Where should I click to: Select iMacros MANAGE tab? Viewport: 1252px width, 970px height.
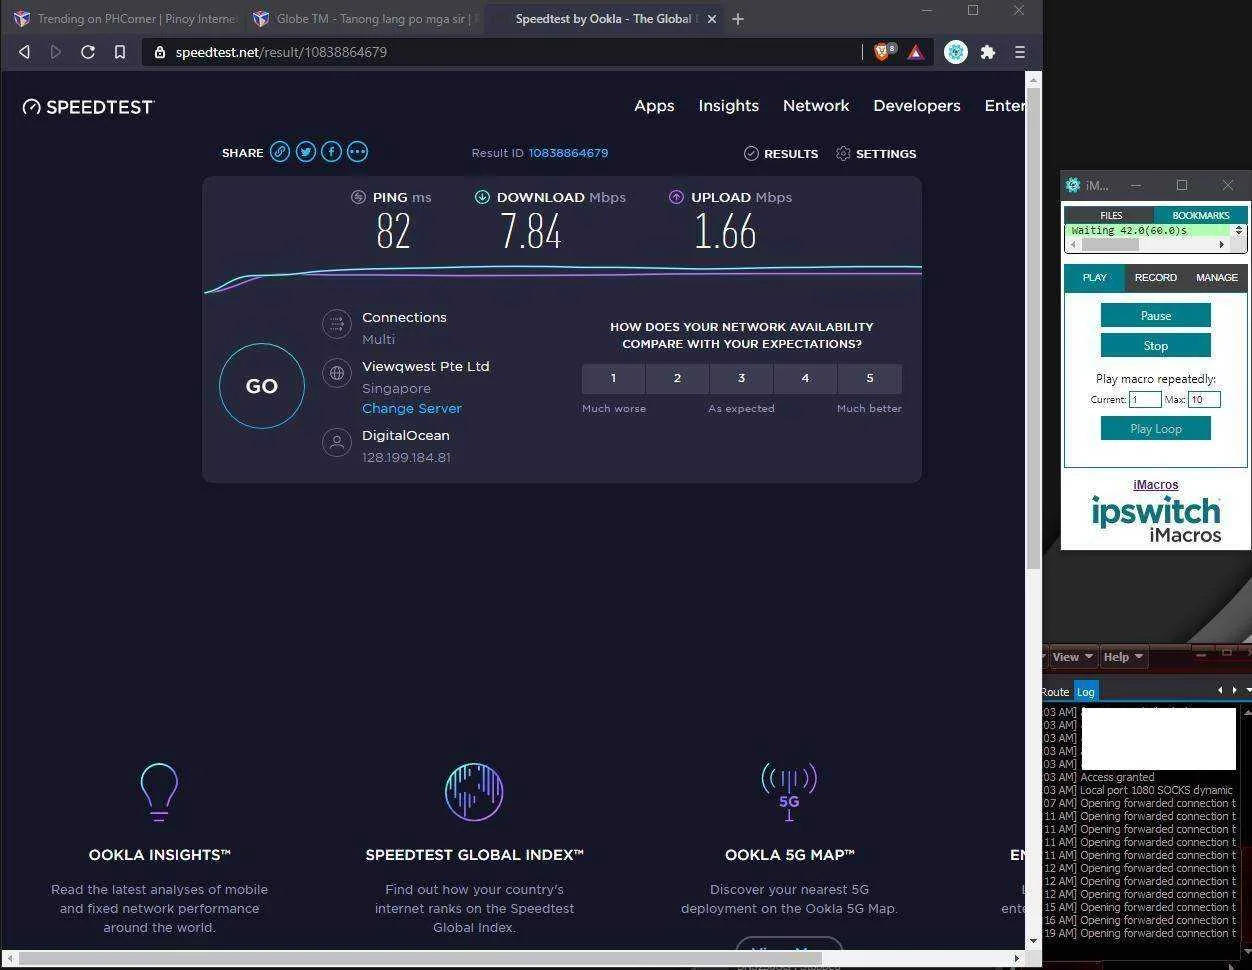click(x=1217, y=278)
